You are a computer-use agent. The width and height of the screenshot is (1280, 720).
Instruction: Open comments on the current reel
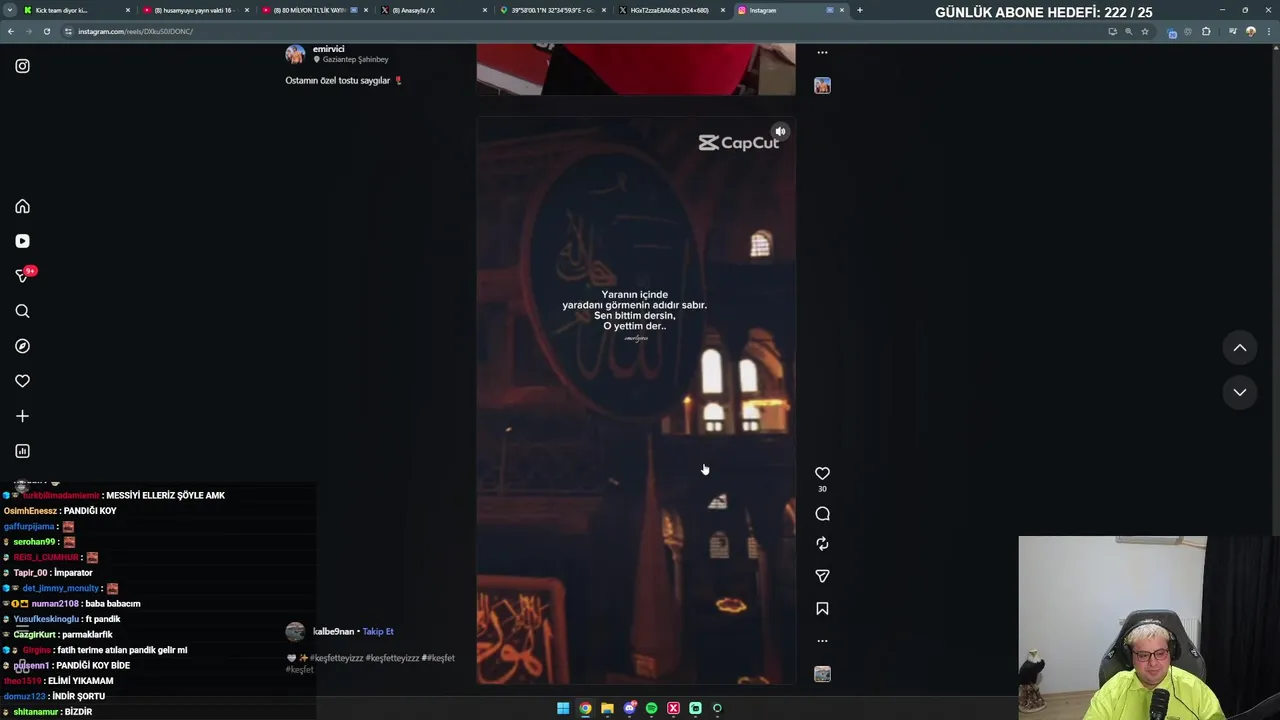(x=822, y=514)
